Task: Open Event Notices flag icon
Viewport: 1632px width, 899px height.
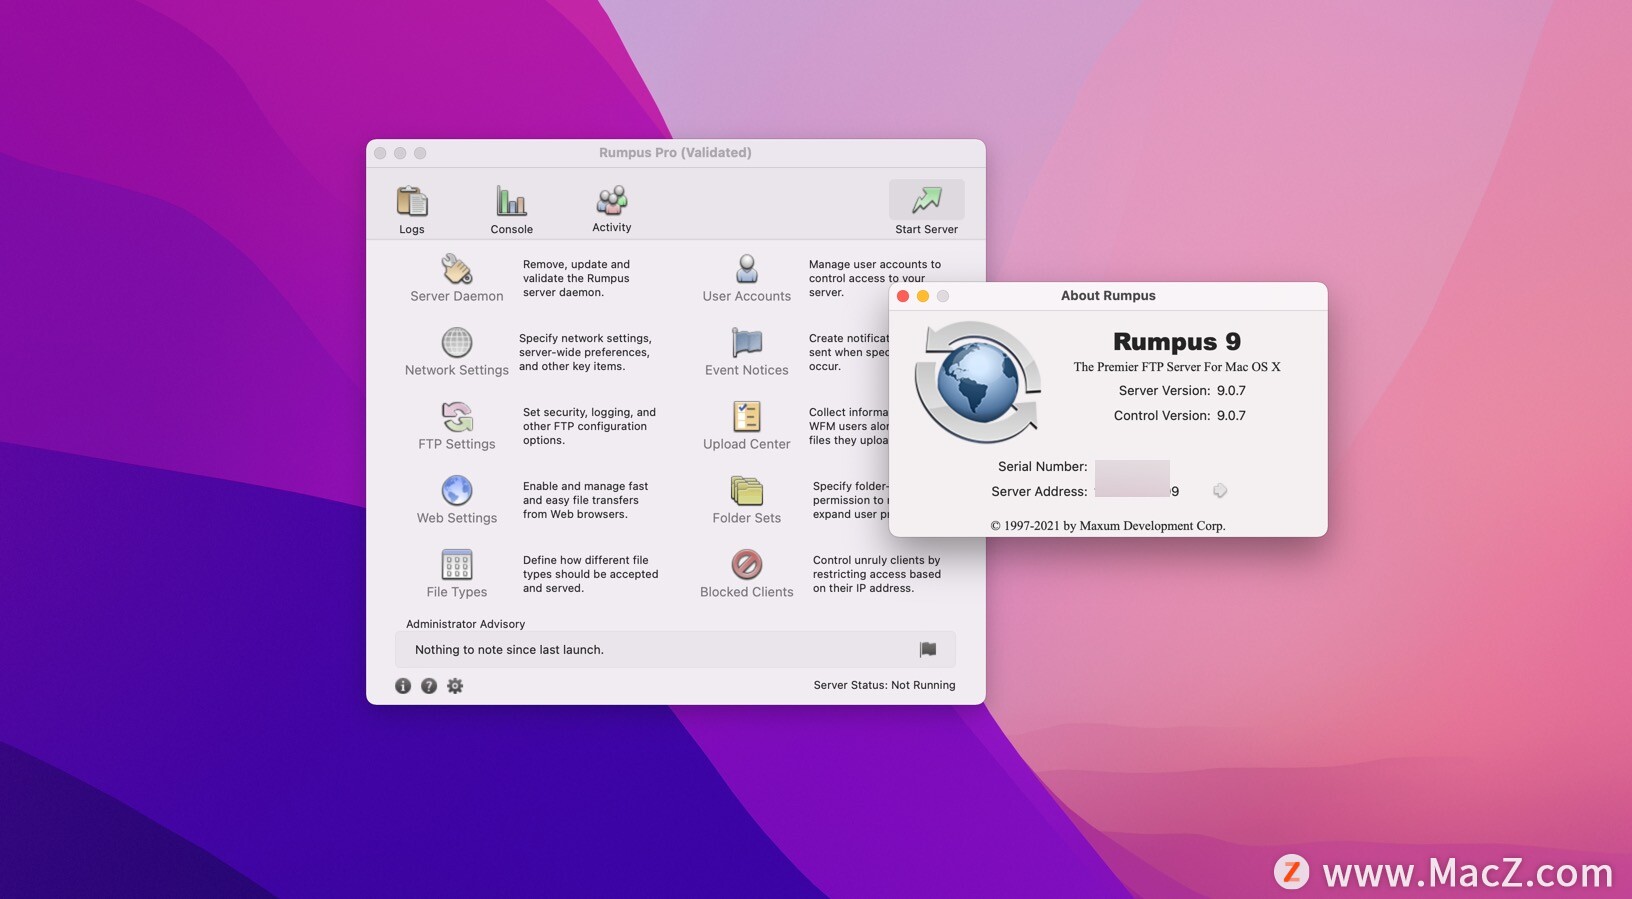Action: click(x=747, y=343)
